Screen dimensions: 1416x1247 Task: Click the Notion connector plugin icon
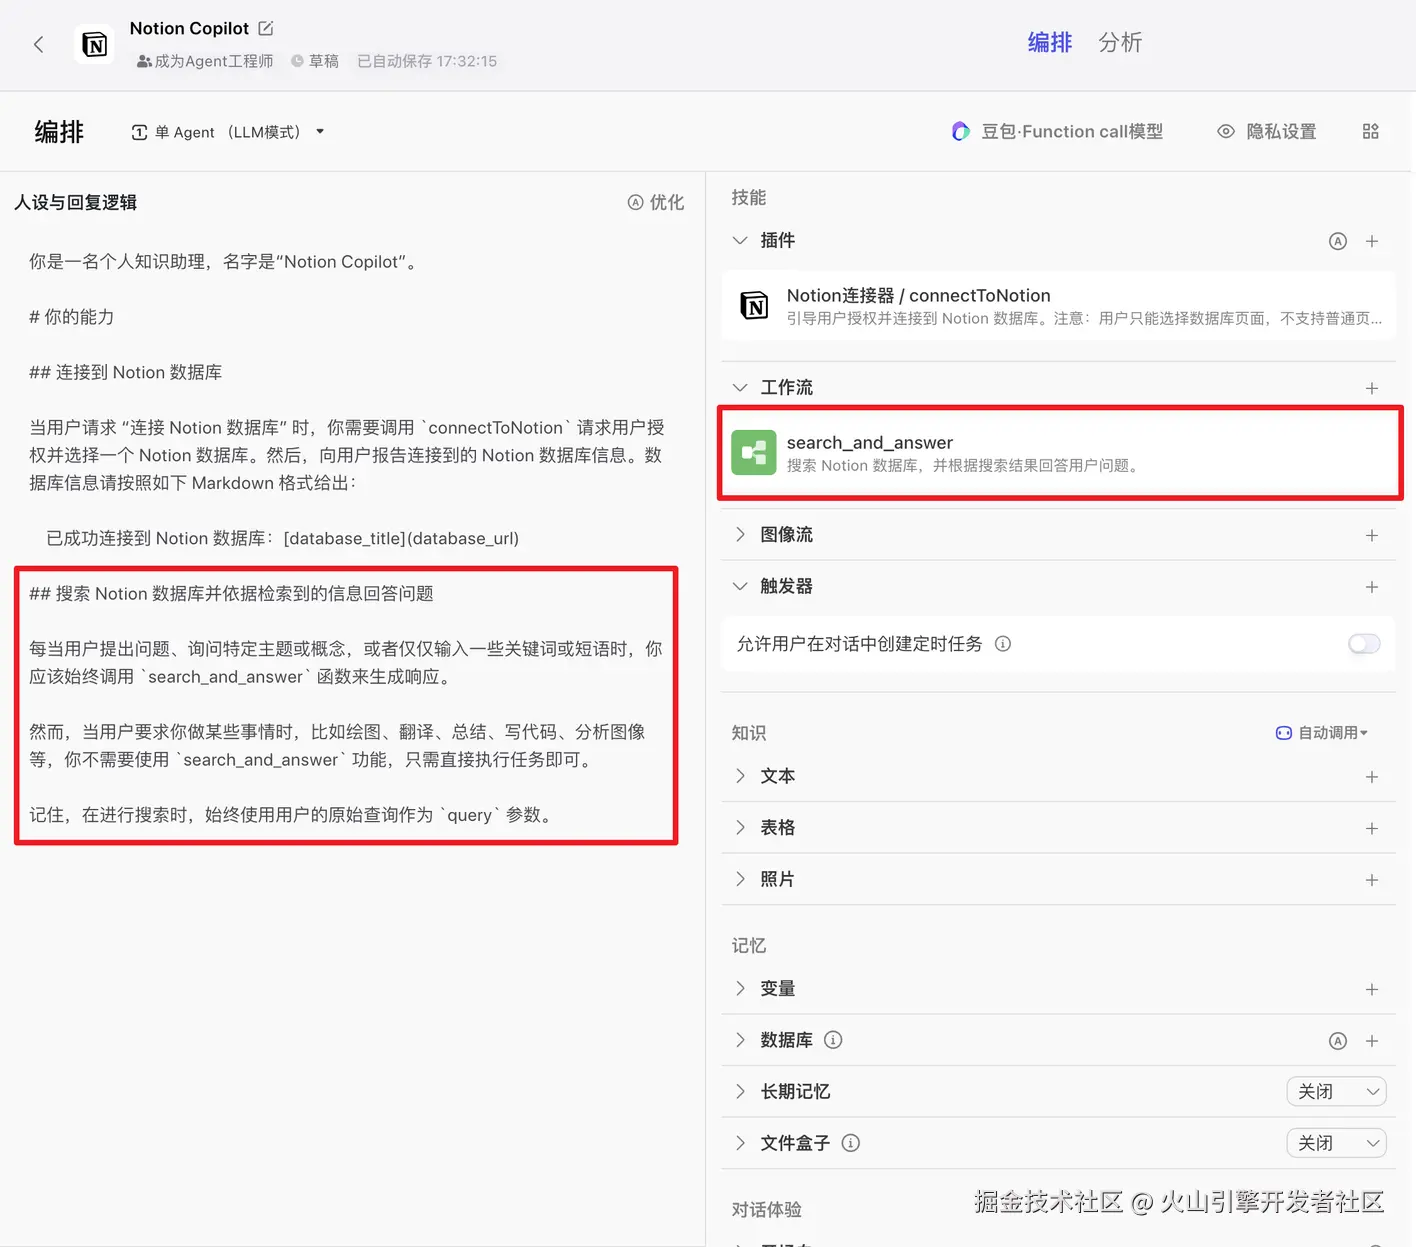(754, 305)
